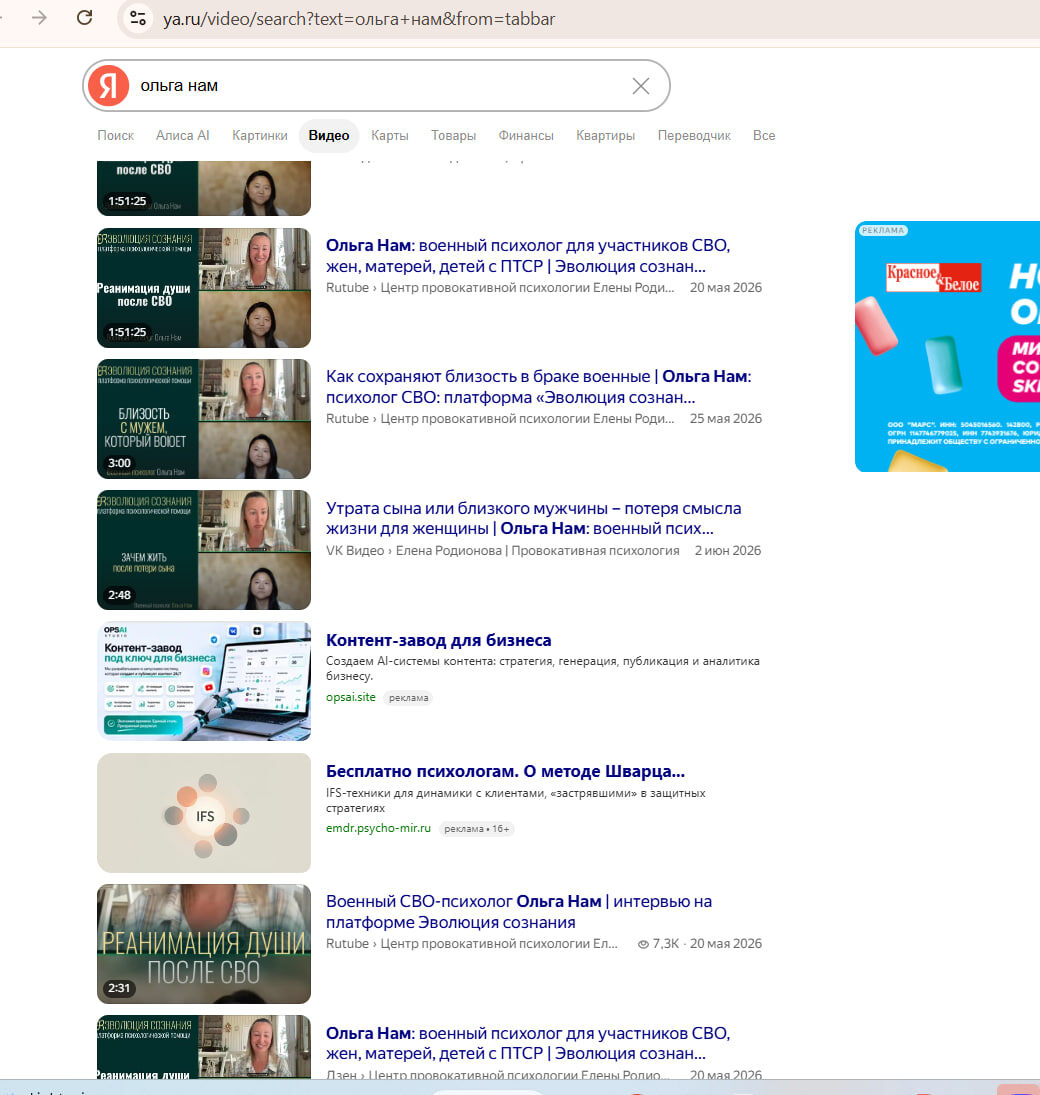Switch to the Картинки tab

tap(260, 135)
